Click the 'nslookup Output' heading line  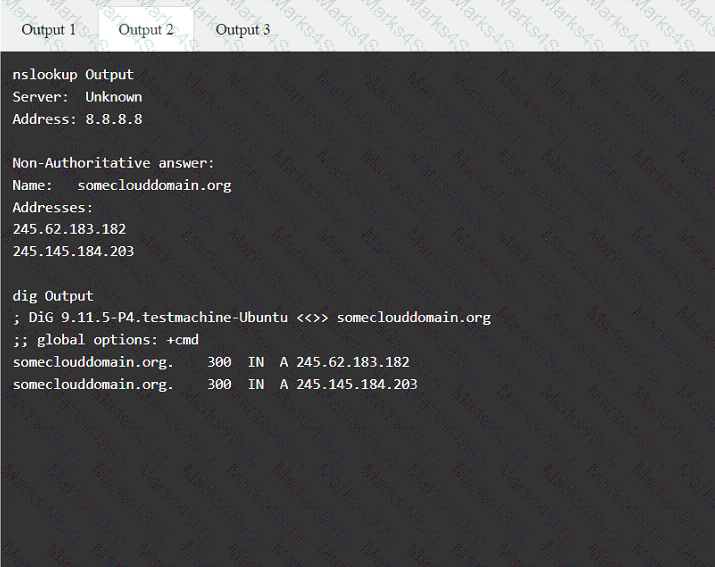[73, 75]
